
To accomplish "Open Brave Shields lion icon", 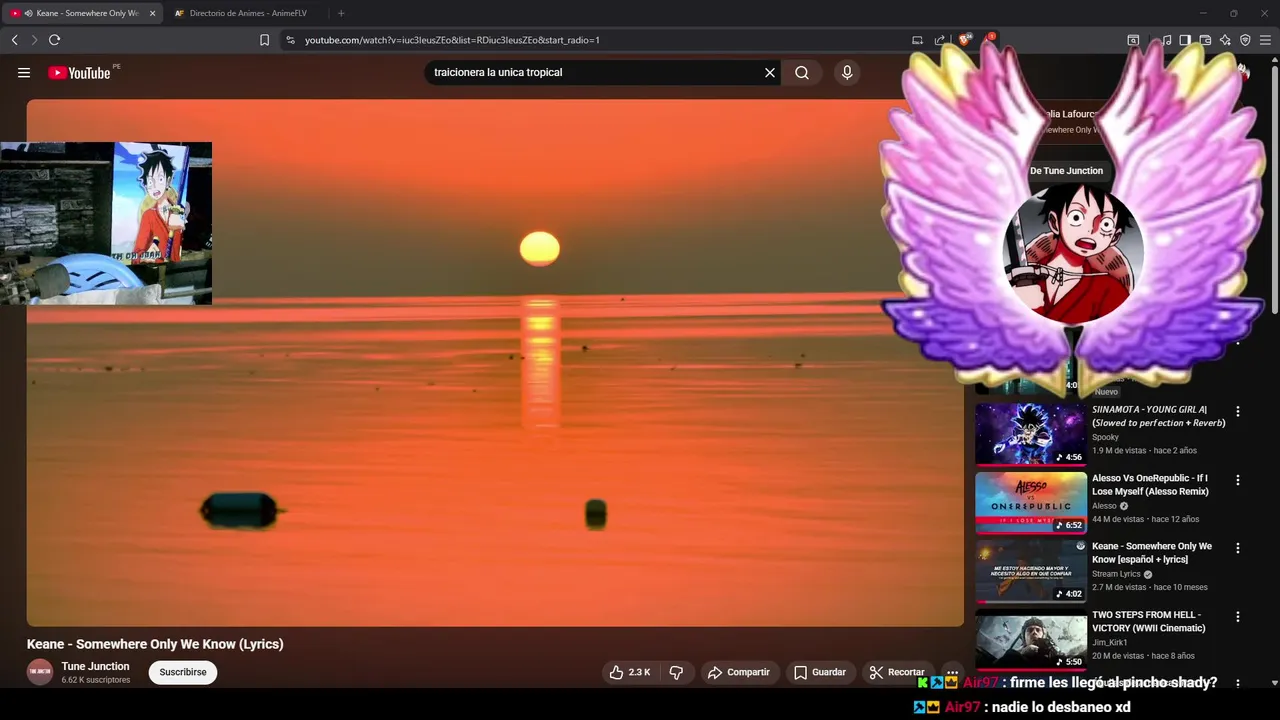I will pyautogui.click(x=965, y=40).
